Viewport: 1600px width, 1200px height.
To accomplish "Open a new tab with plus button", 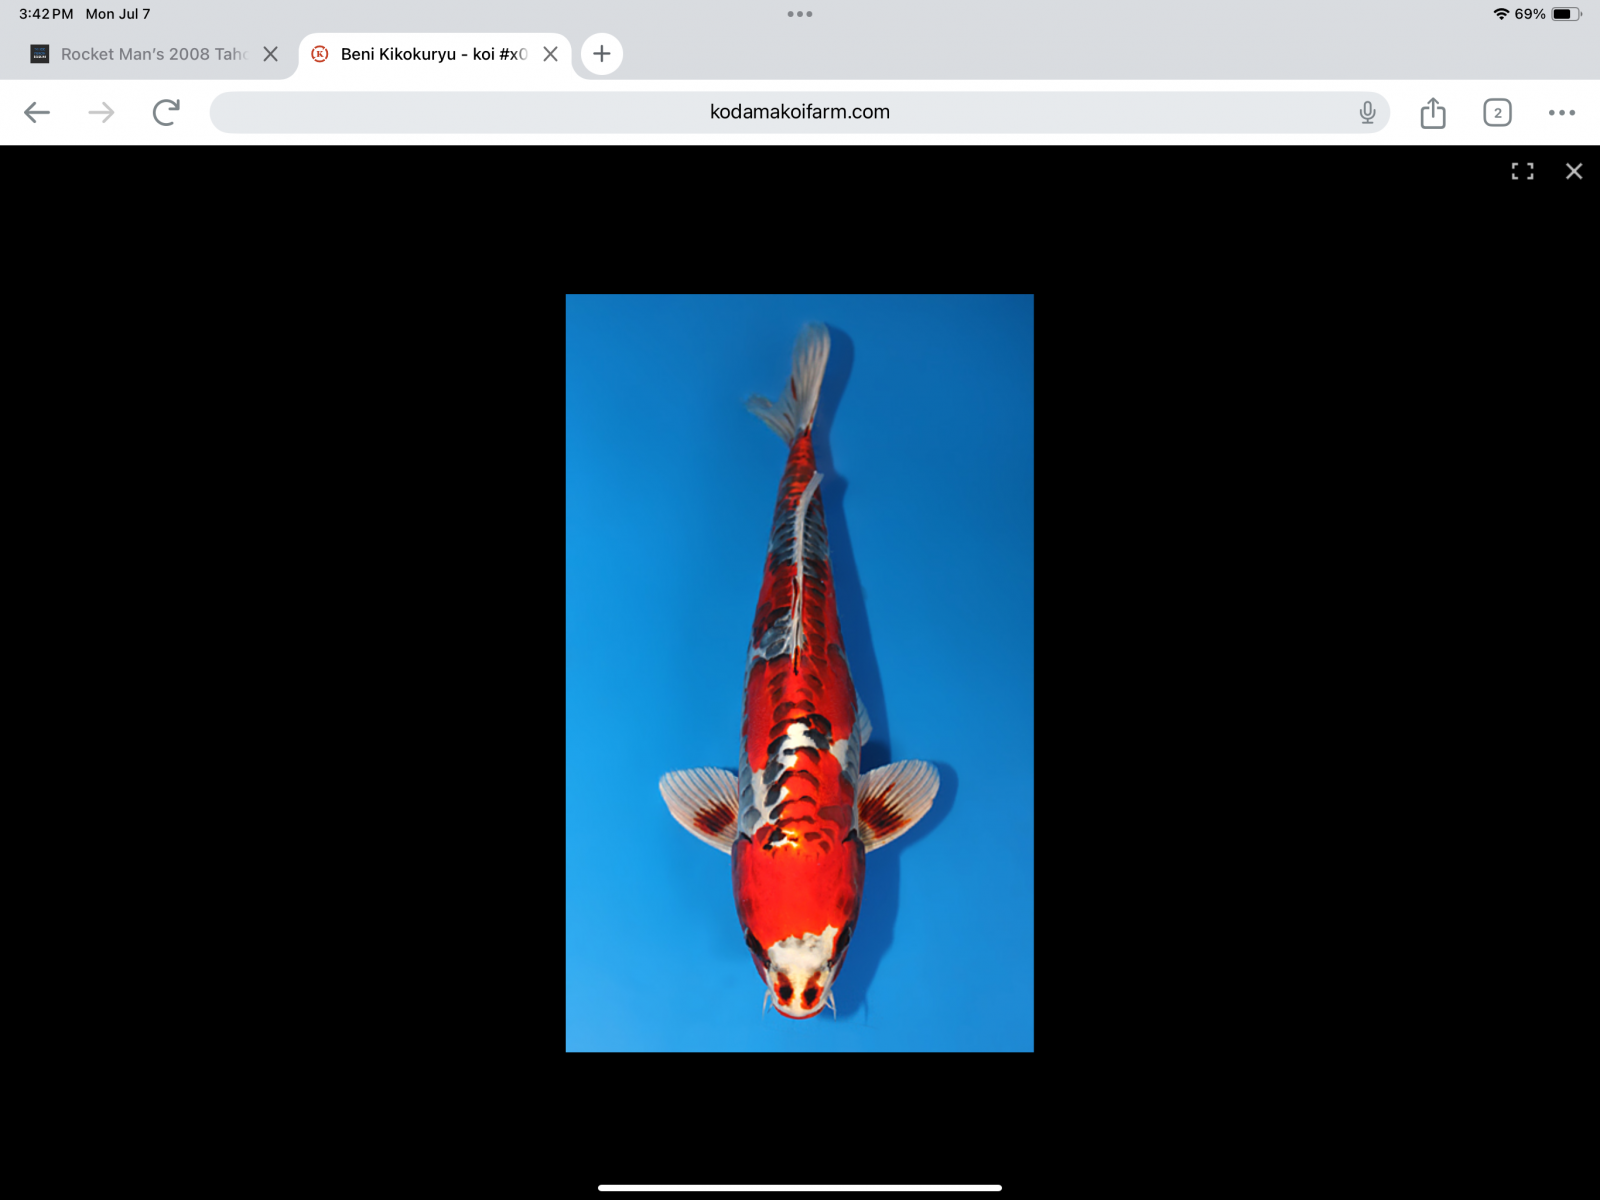I will tap(601, 54).
